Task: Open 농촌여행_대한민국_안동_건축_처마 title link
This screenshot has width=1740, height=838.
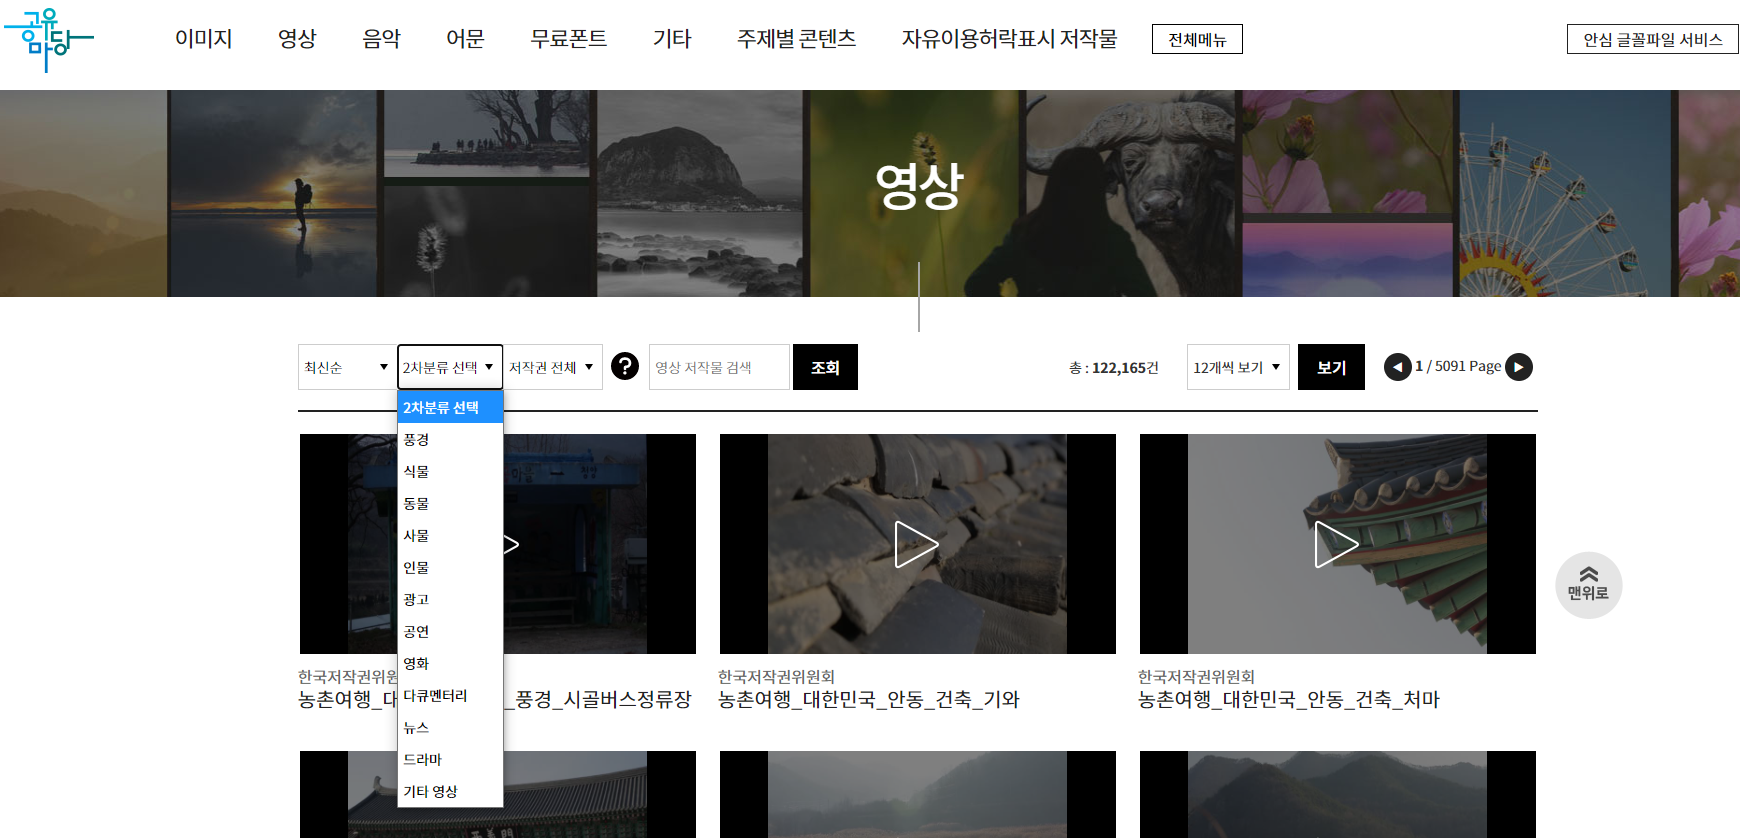Action: pyautogui.click(x=1288, y=699)
